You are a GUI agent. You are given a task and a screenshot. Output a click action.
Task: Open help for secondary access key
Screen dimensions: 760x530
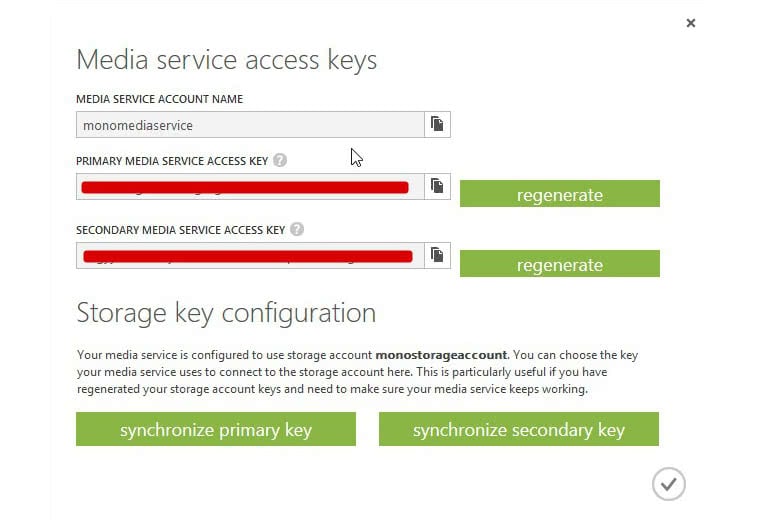point(297,229)
